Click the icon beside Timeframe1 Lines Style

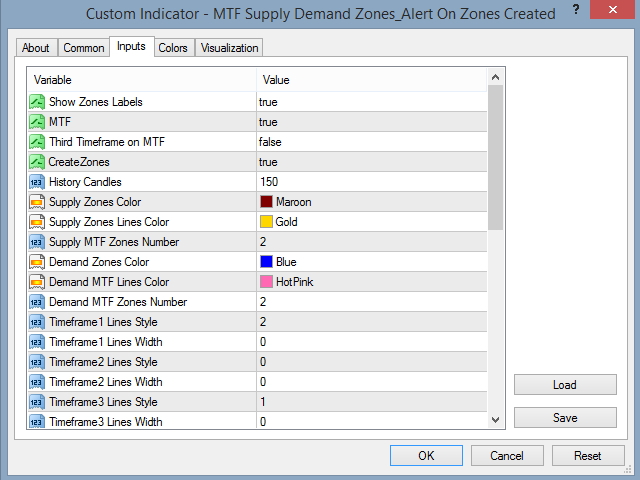pyautogui.click(x=37, y=322)
